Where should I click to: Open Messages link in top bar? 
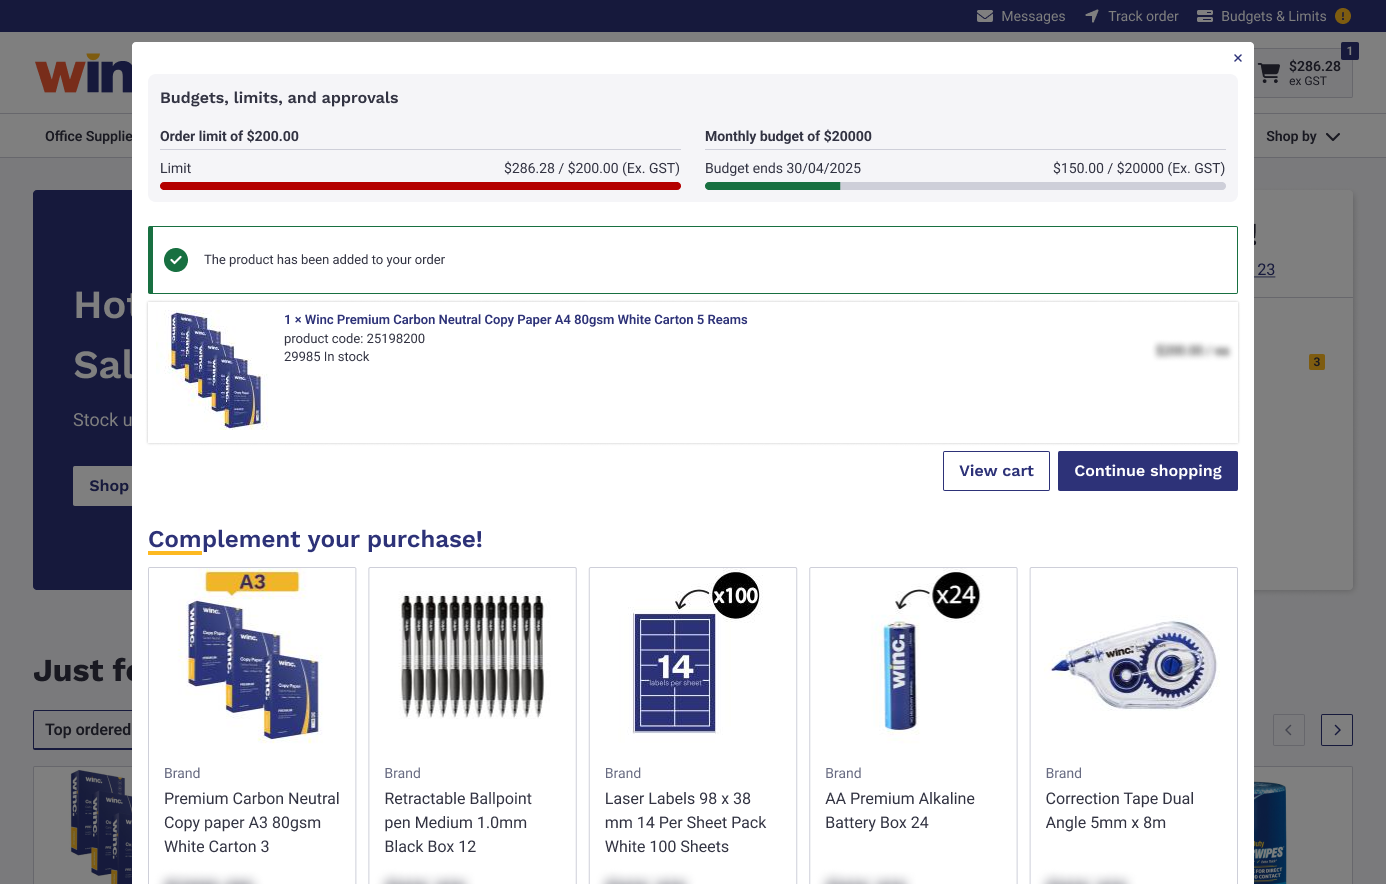click(x=1033, y=16)
